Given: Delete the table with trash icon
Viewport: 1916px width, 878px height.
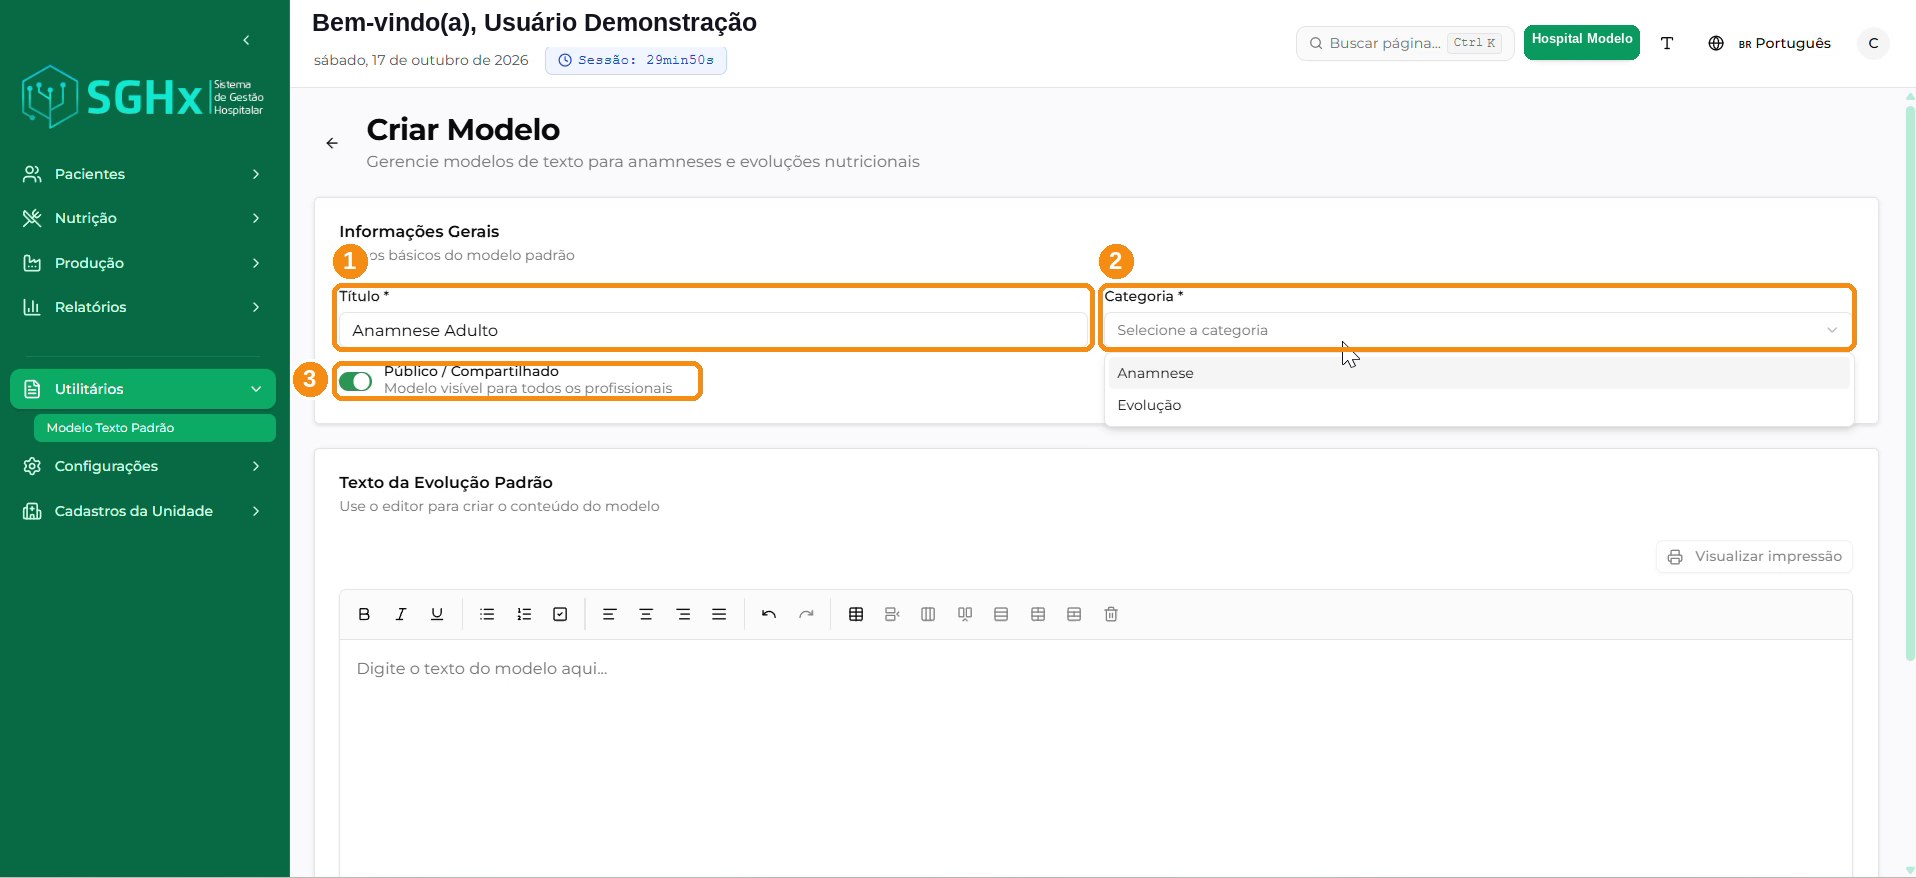Looking at the screenshot, I should [1111, 614].
